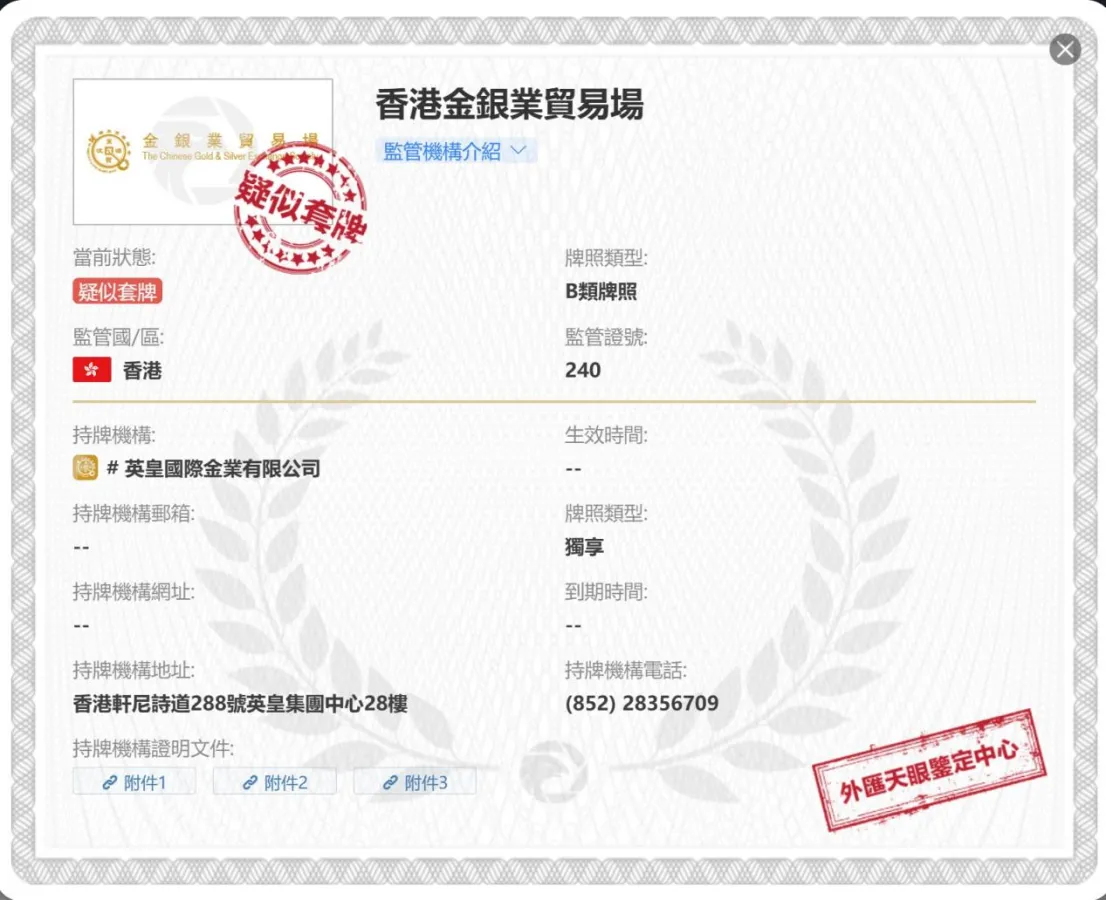Click the license number 240

[x=583, y=370]
